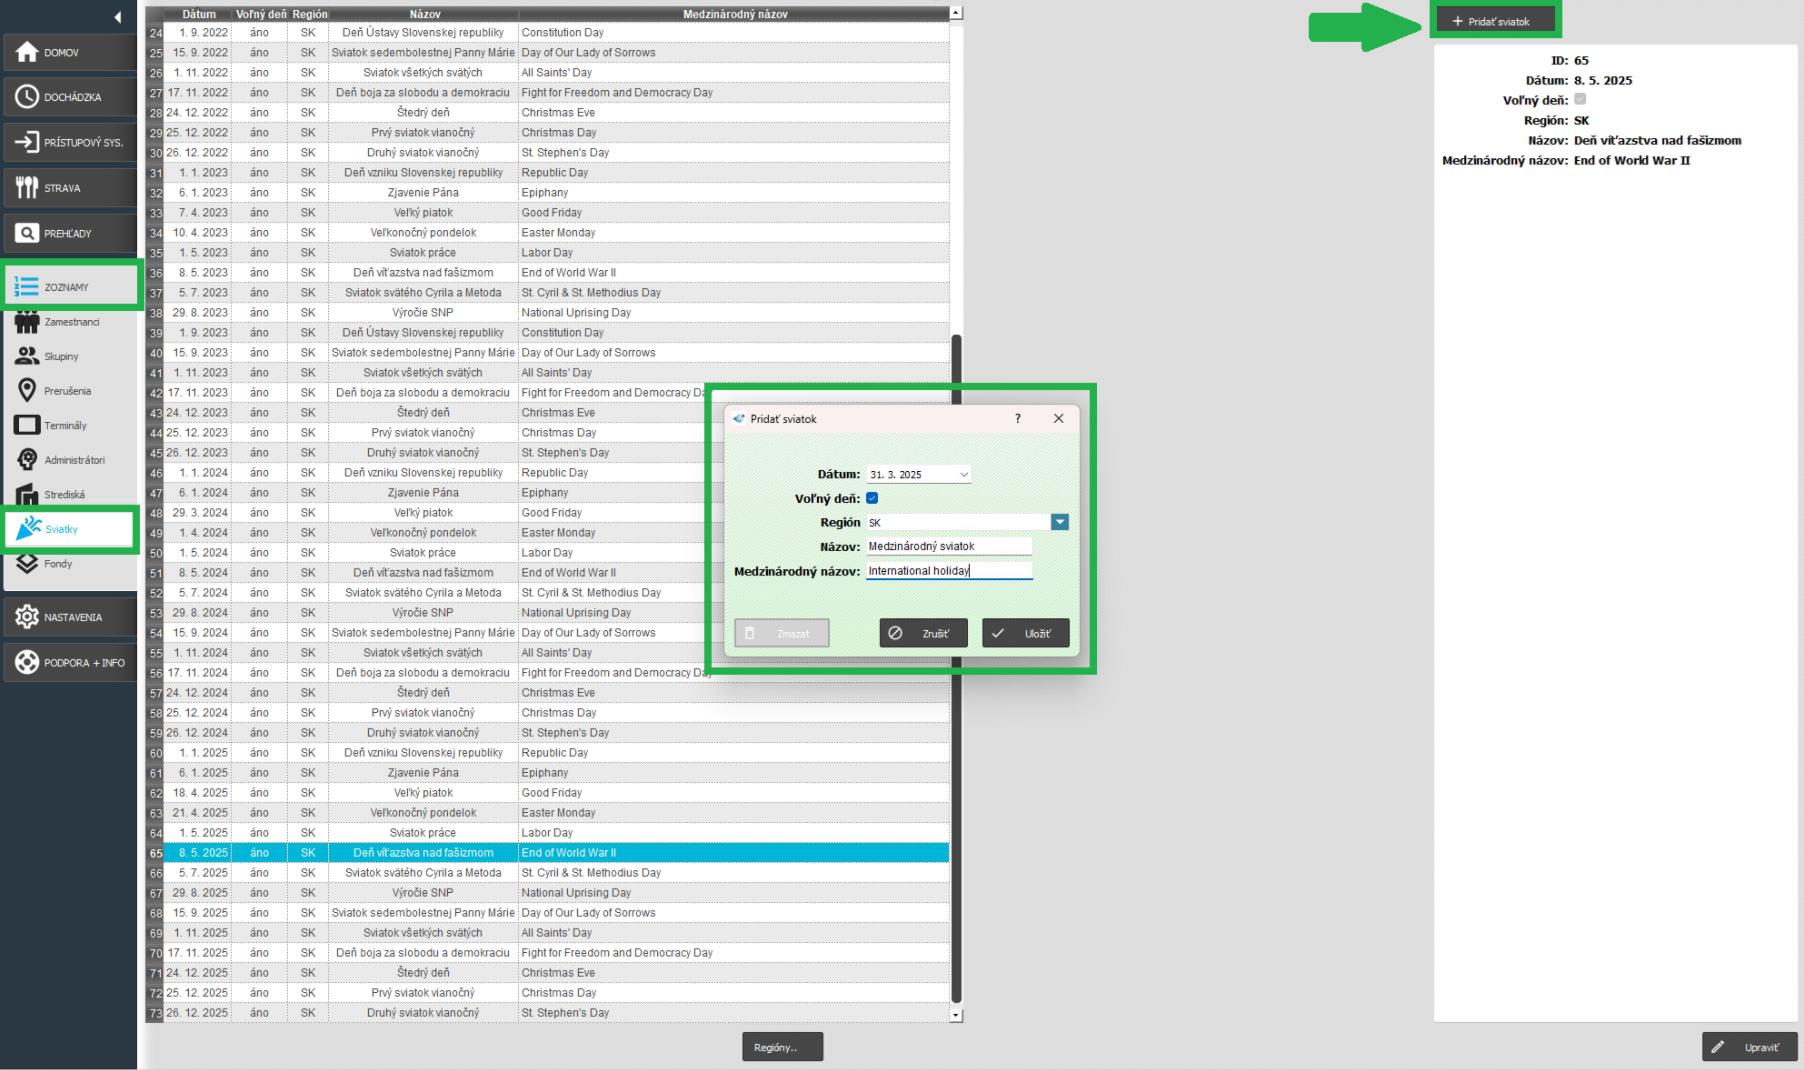1804x1070 pixels.
Task: Open the Domov home icon
Action: click(x=27, y=52)
